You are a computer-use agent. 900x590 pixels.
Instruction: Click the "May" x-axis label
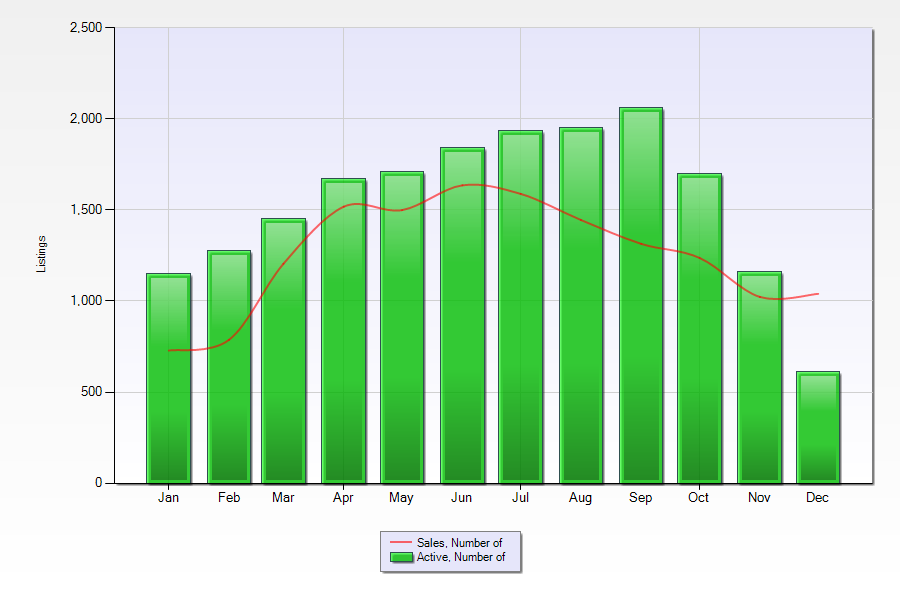[x=401, y=498]
